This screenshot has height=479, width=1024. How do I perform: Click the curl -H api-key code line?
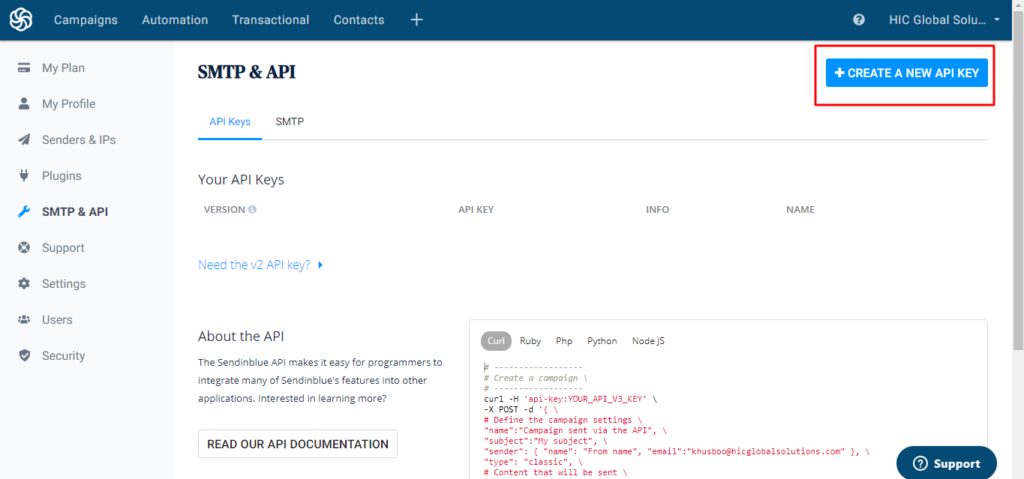[571, 398]
